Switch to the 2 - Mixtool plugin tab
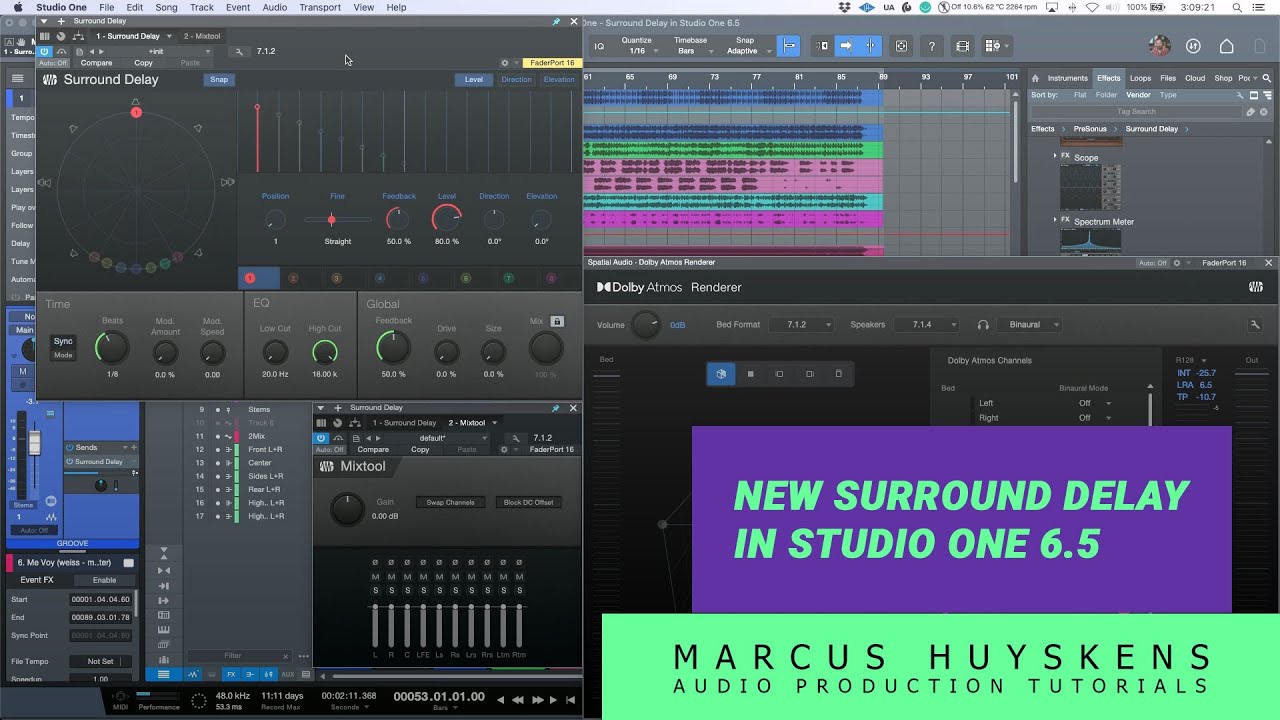Viewport: 1280px width, 720px height. coord(201,36)
